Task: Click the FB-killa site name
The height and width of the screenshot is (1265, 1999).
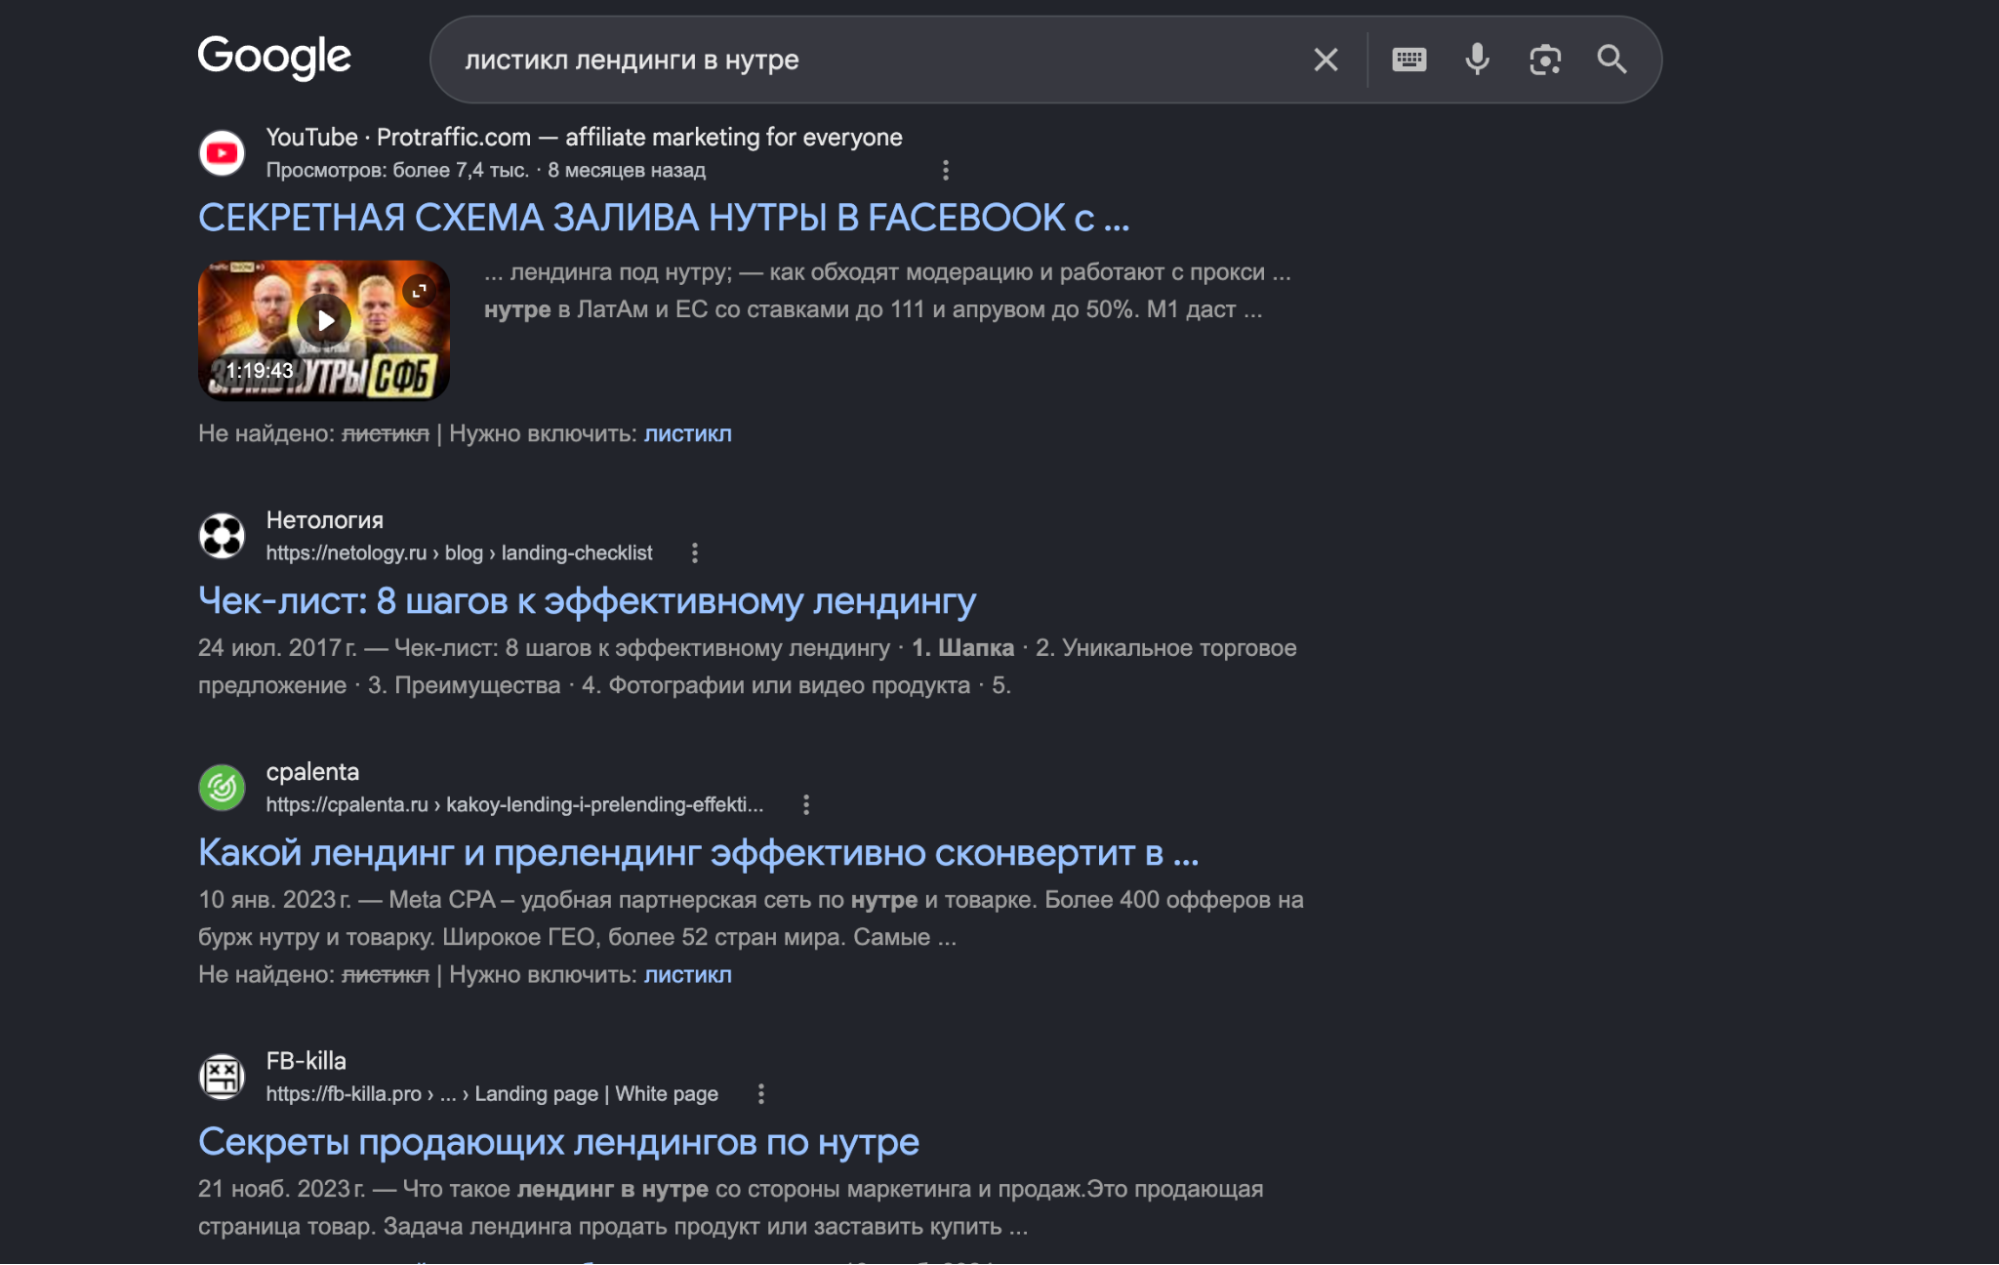Action: coord(306,1061)
